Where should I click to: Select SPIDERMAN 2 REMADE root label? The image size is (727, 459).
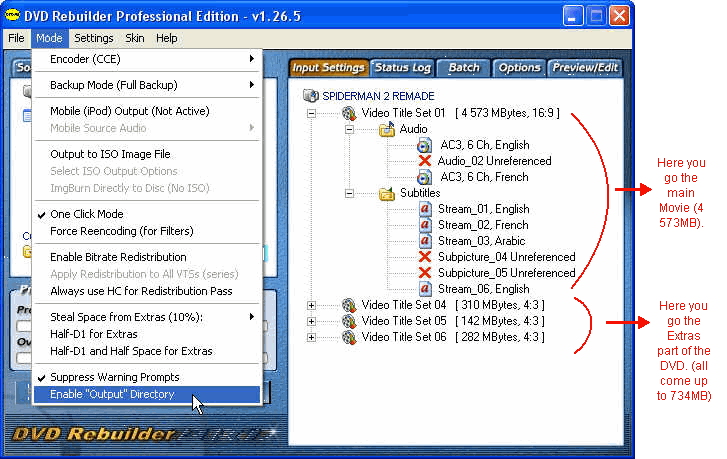pyautogui.click(x=378, y=96)
